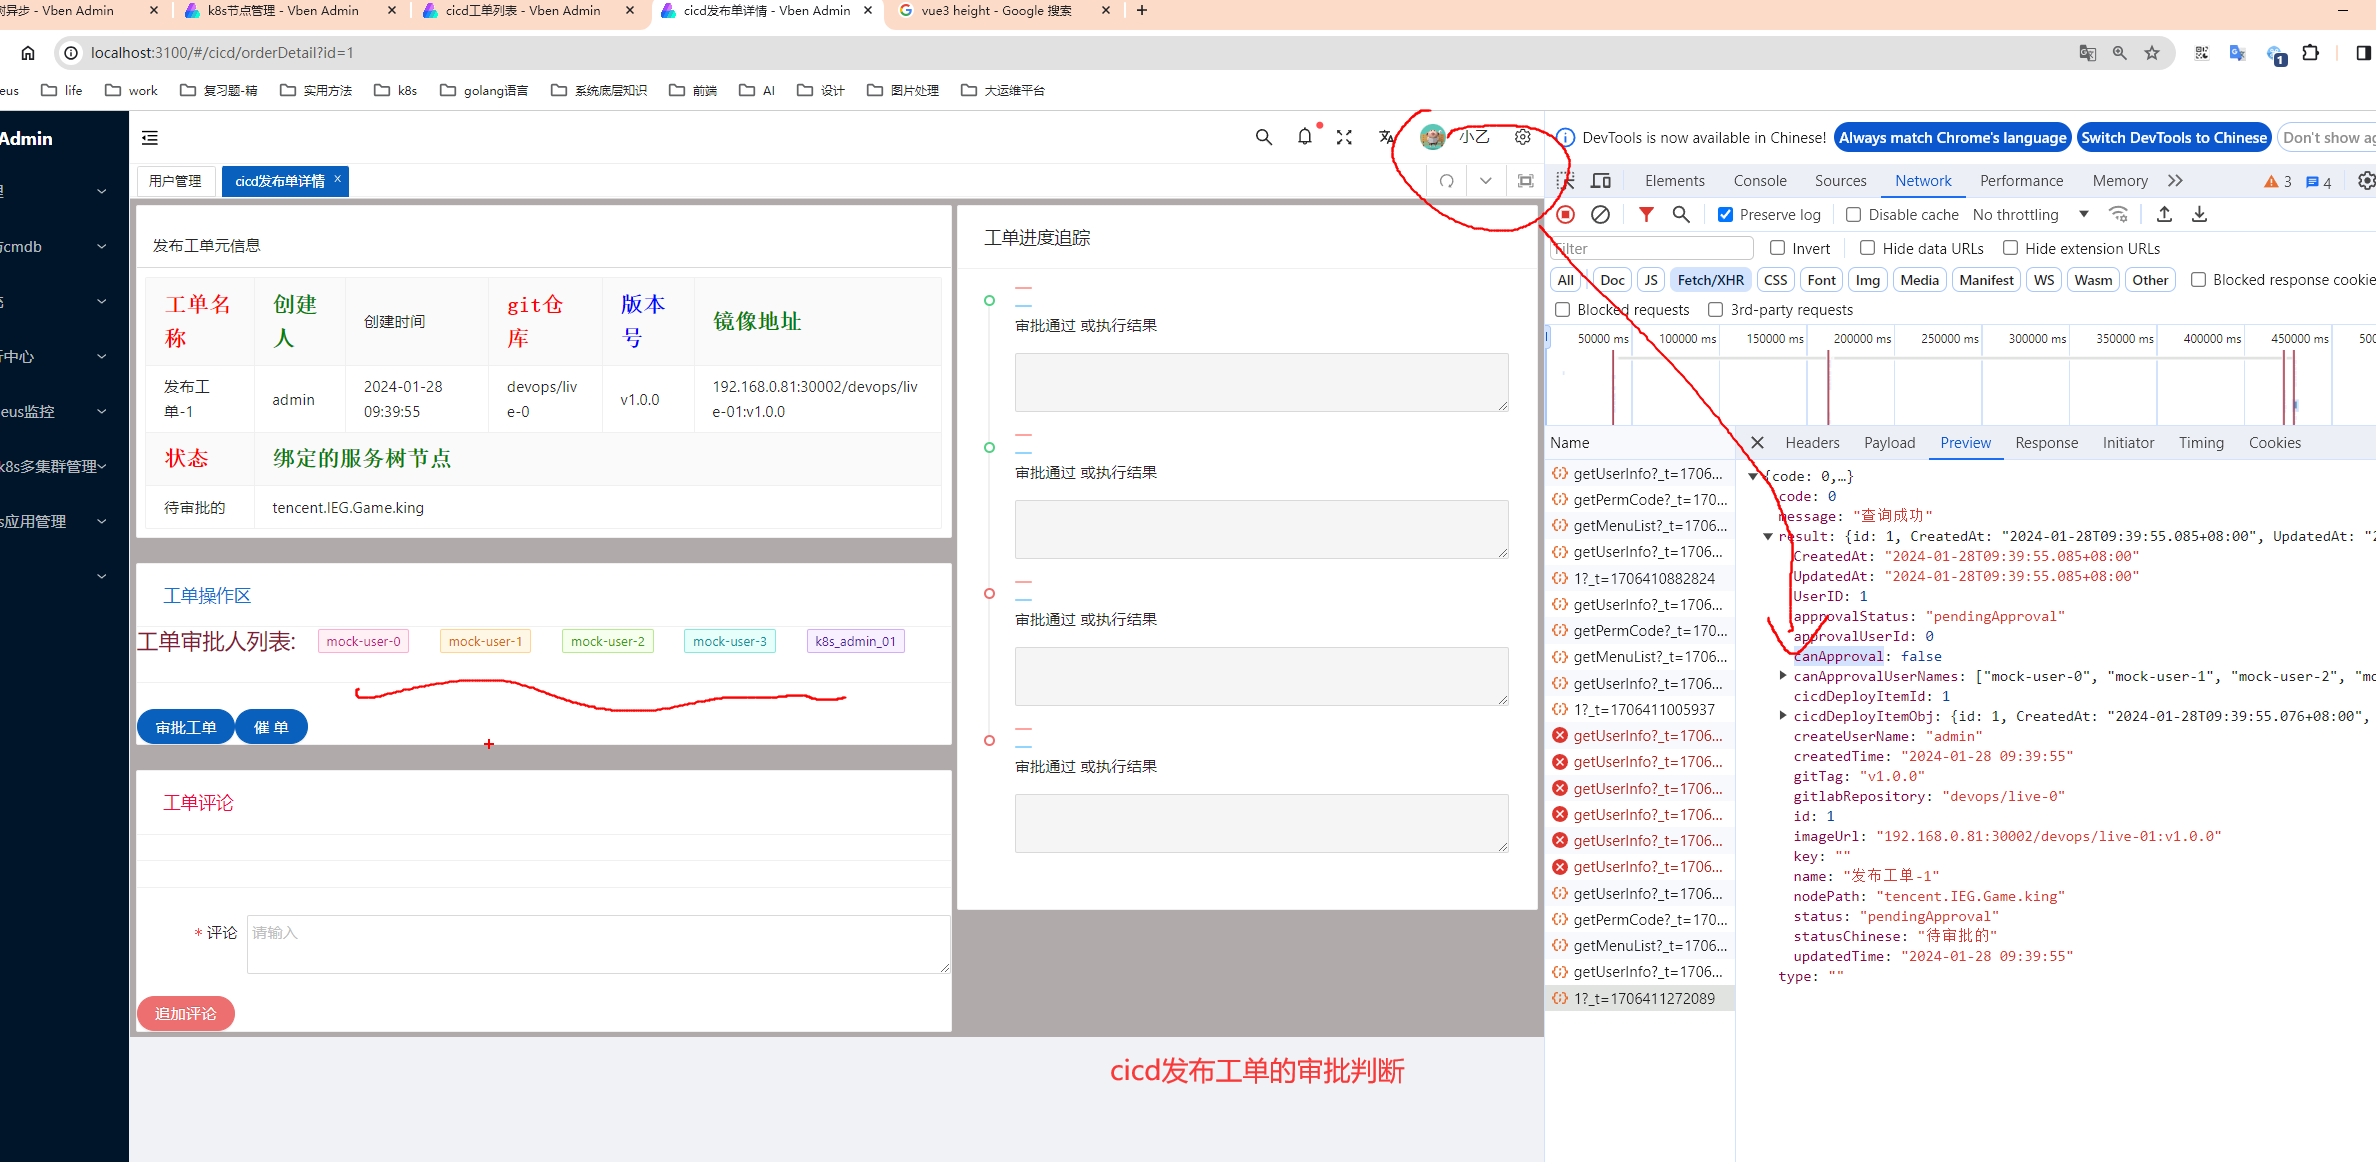Open the notification bell icon
Screen dimensions: 2376x1162
pos(1304,137)
